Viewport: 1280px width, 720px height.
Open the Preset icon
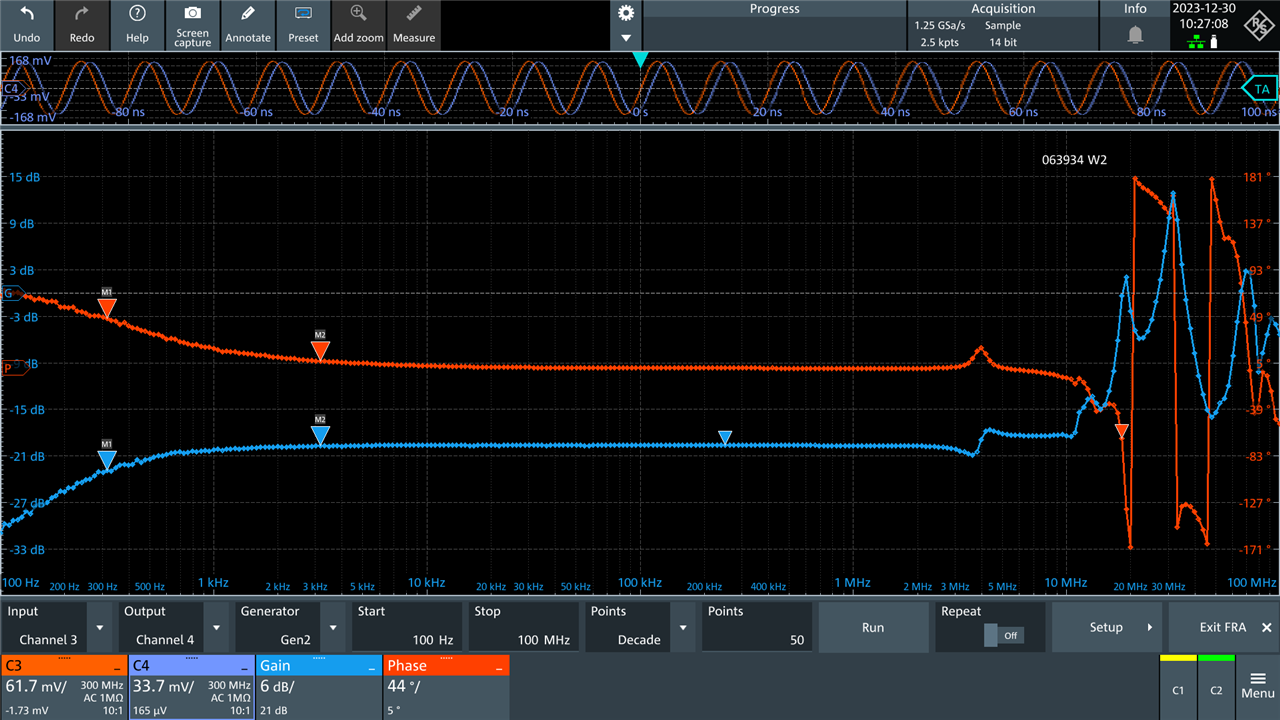303,14
